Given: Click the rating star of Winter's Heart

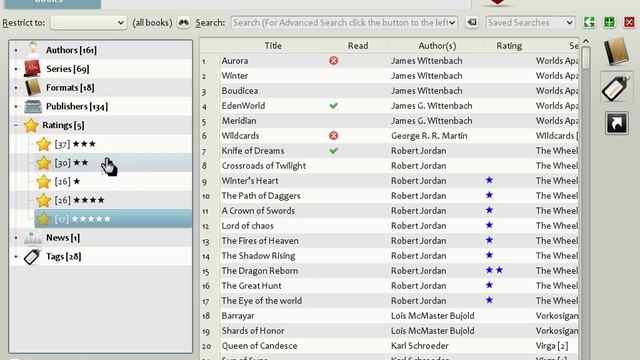Looking at the screenshot, I should [489, 180].
